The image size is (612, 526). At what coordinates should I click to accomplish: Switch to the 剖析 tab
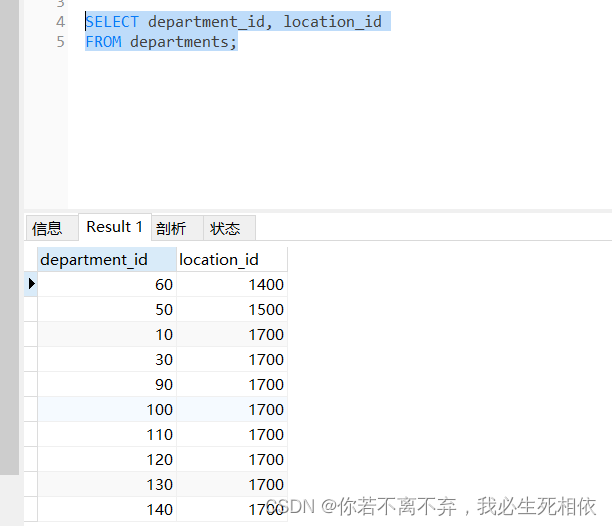coord(177,228)
